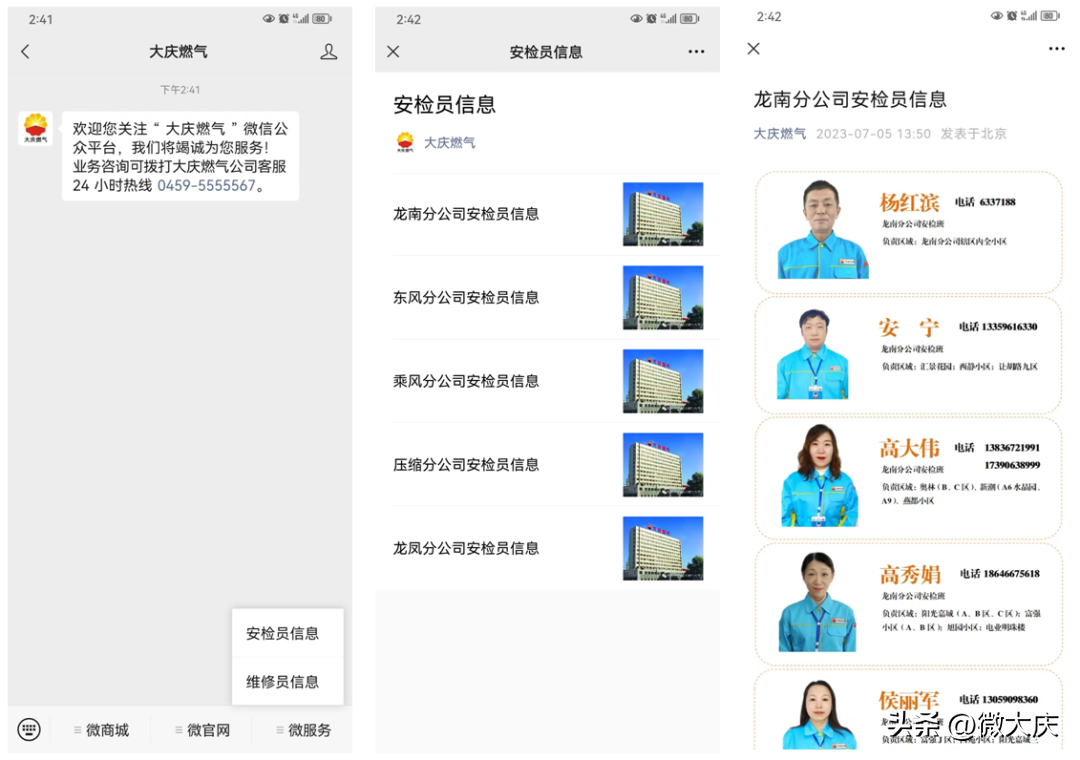Tap 杨红滨 phone number 6337188
The width and height of the screenshot is (1080, 760).
997,202
